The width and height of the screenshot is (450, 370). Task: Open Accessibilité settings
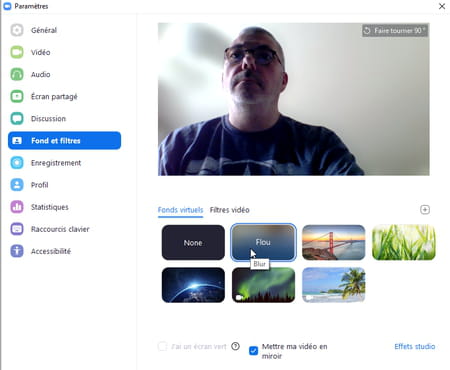(x=17, y=251)
